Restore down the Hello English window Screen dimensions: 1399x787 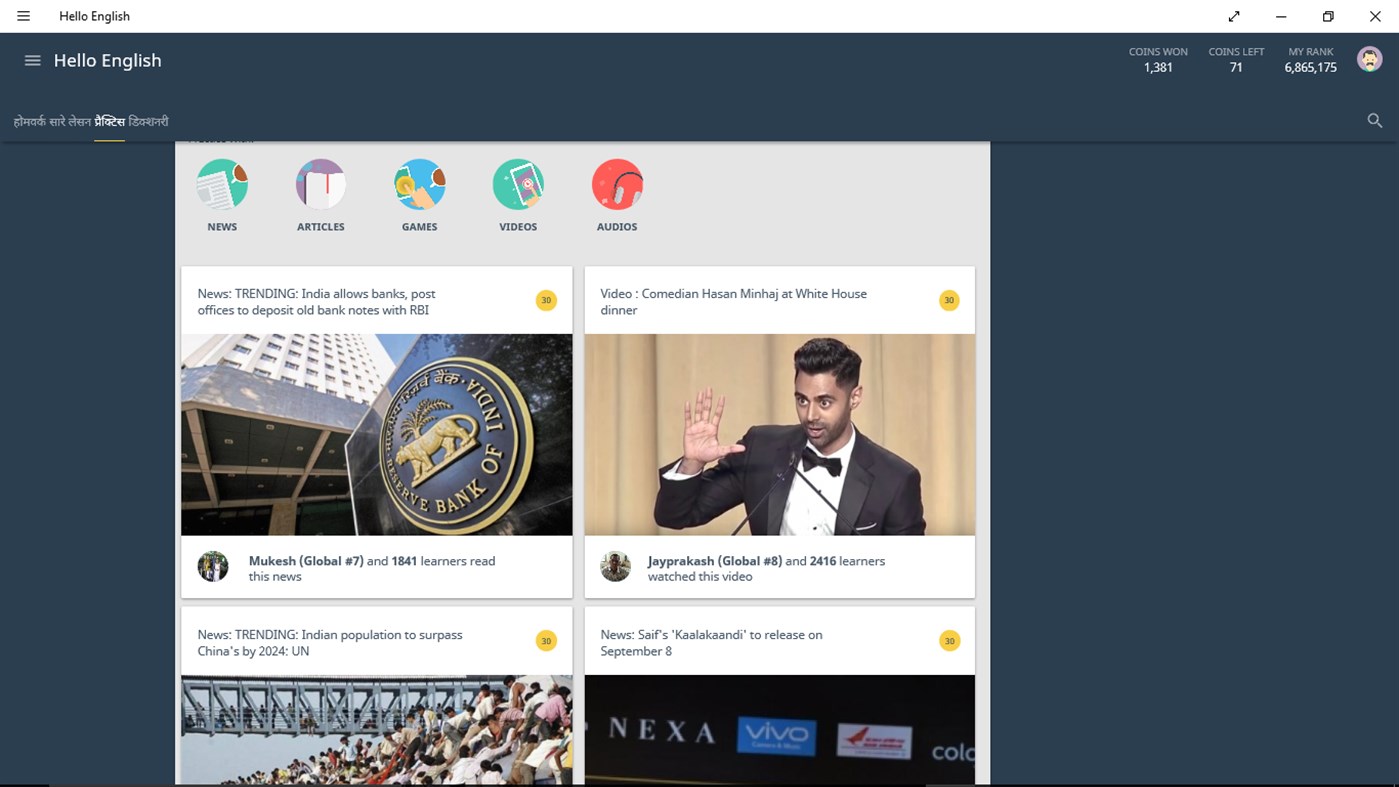click(x=1328, y=16)
